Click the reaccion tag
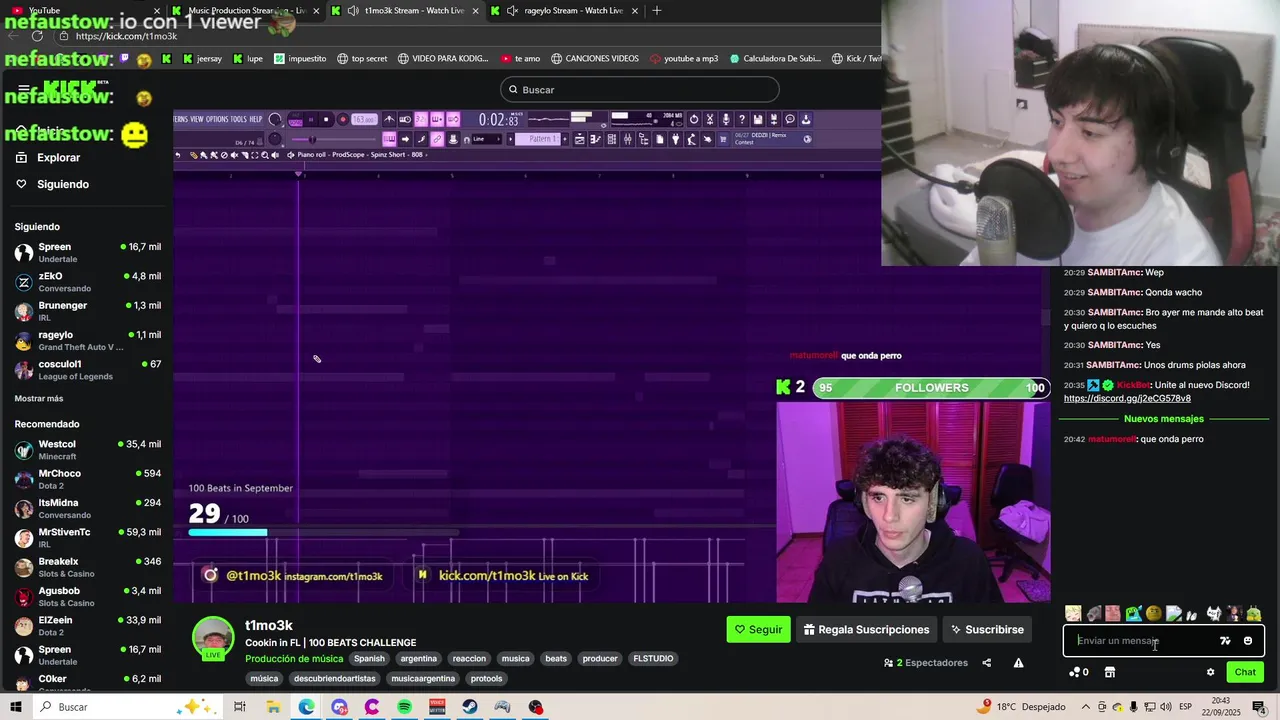The height and width of the screenshot is (720, 1280). pyautogui.click(x=469, y=659)
